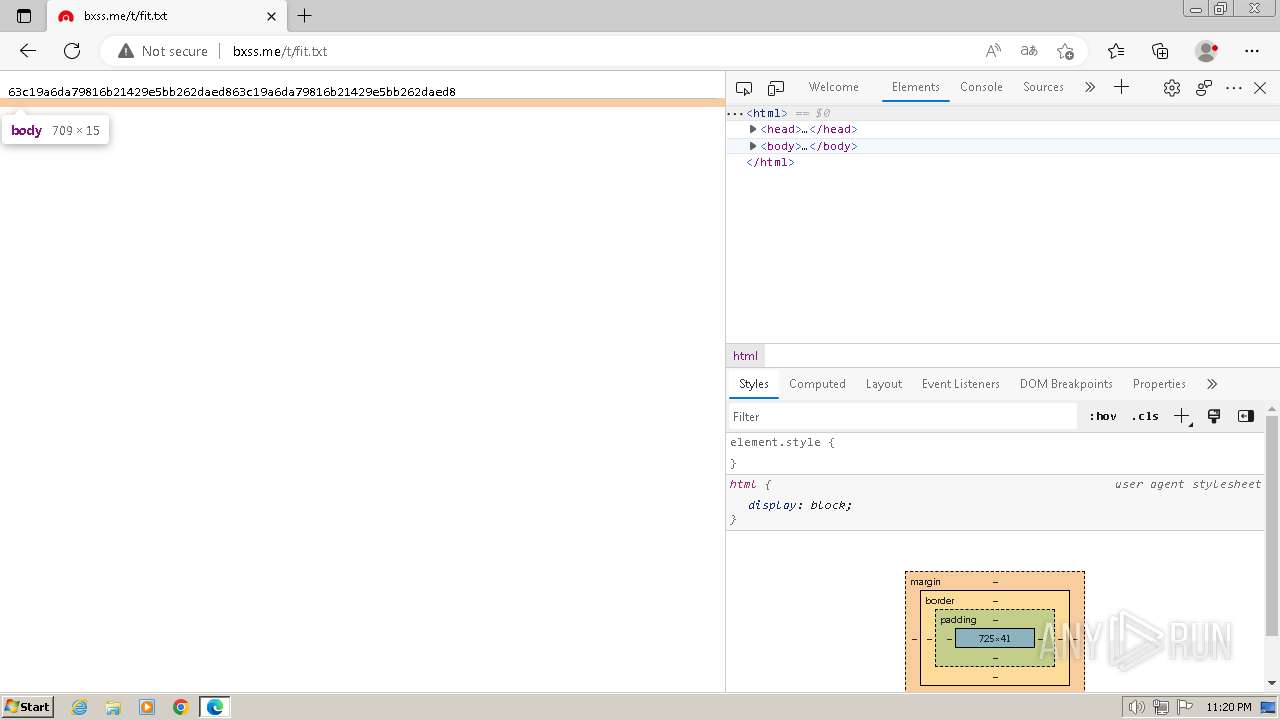Click the Not secure site info indicator
1280x720 pixels.
point(163,51)
